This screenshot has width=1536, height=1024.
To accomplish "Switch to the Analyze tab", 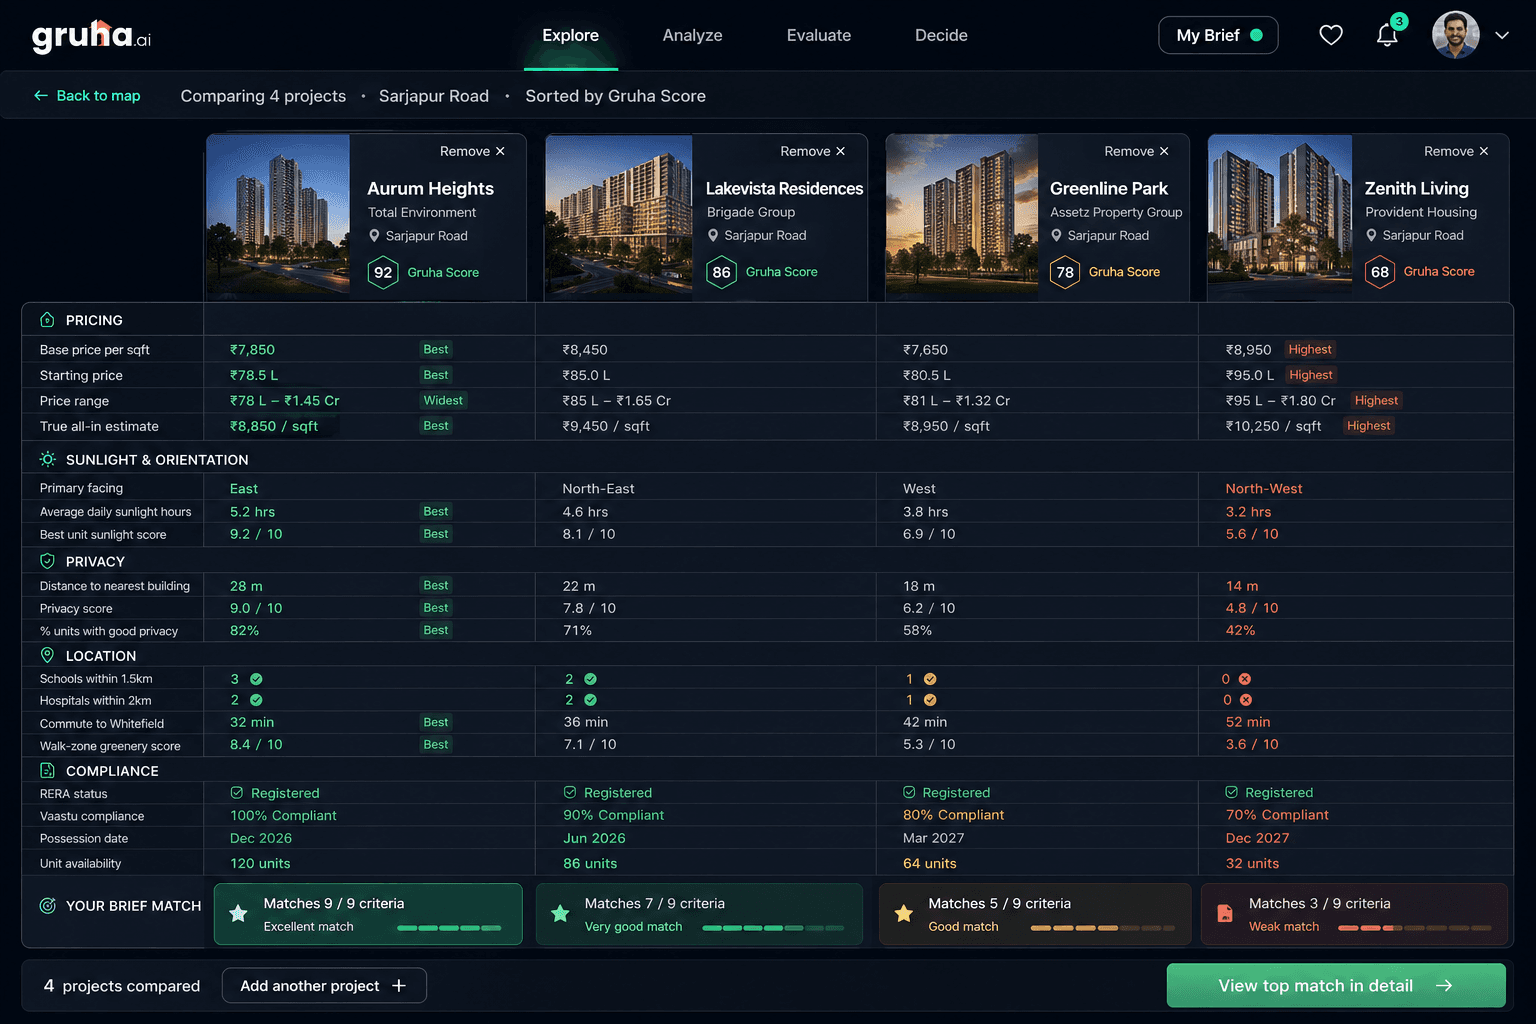I will [692, 36].
